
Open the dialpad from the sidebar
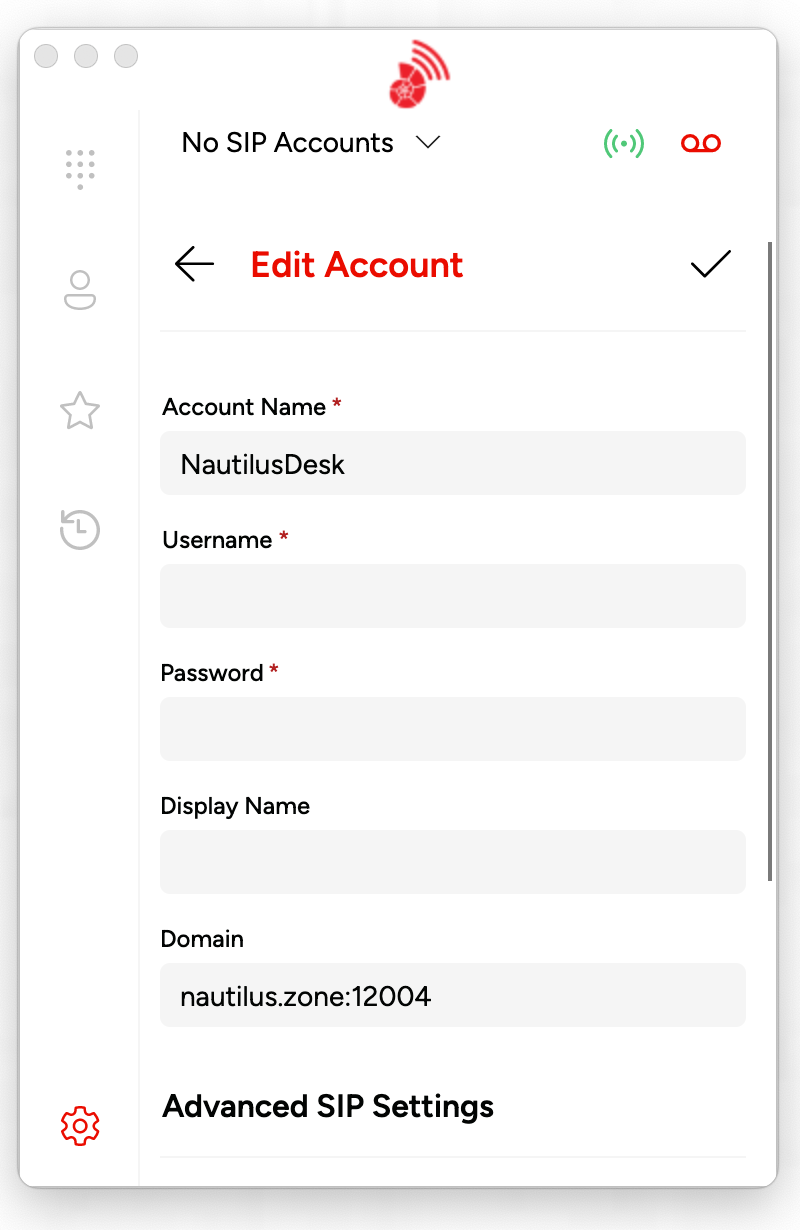click(80, 169)
